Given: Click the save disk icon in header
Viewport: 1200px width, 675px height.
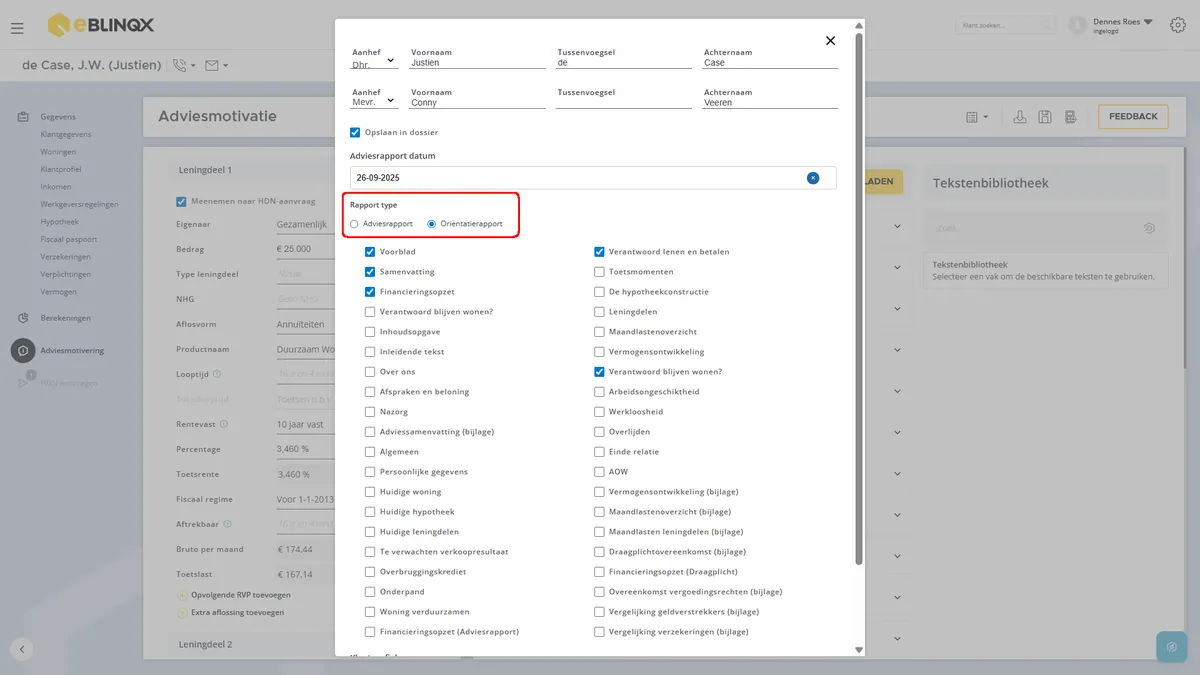Looking at the screenshot, I should [1045, 117].
